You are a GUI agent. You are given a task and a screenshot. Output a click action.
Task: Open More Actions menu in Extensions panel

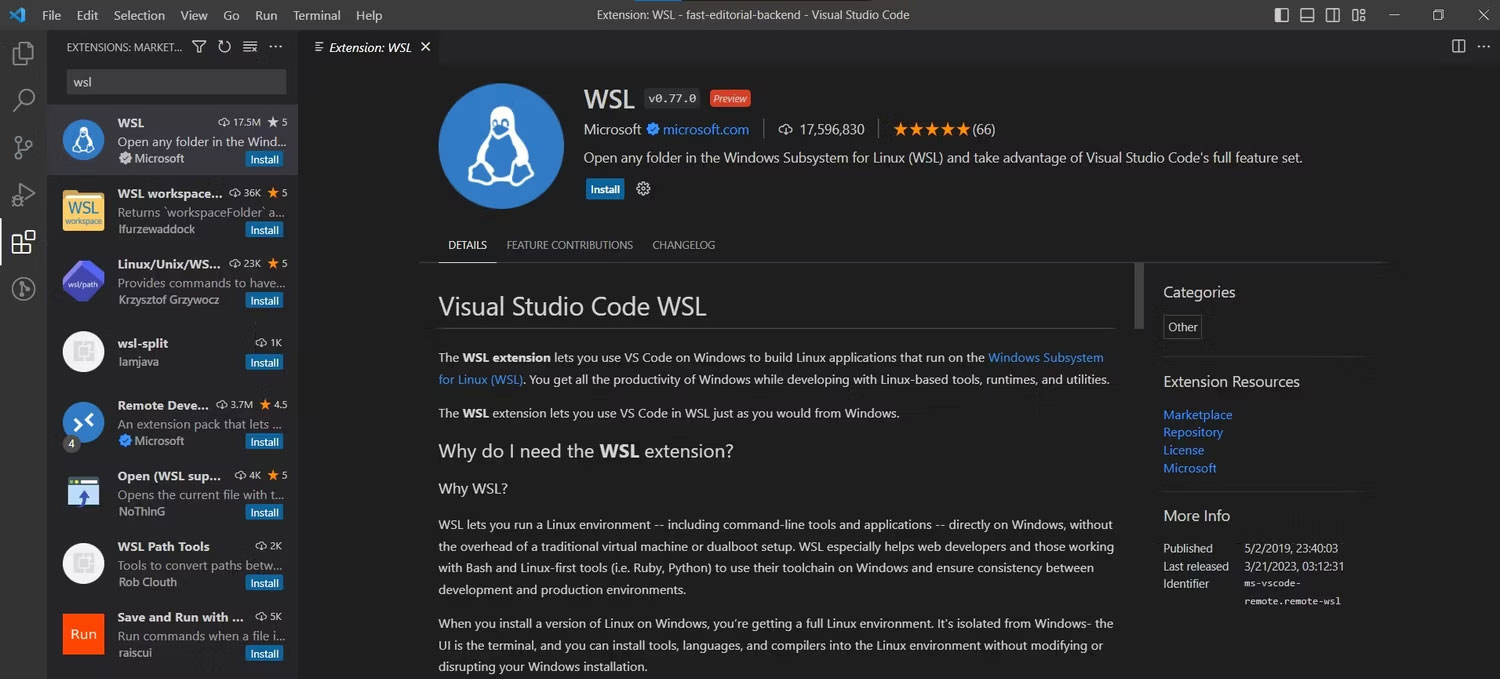tap(276, 45)
